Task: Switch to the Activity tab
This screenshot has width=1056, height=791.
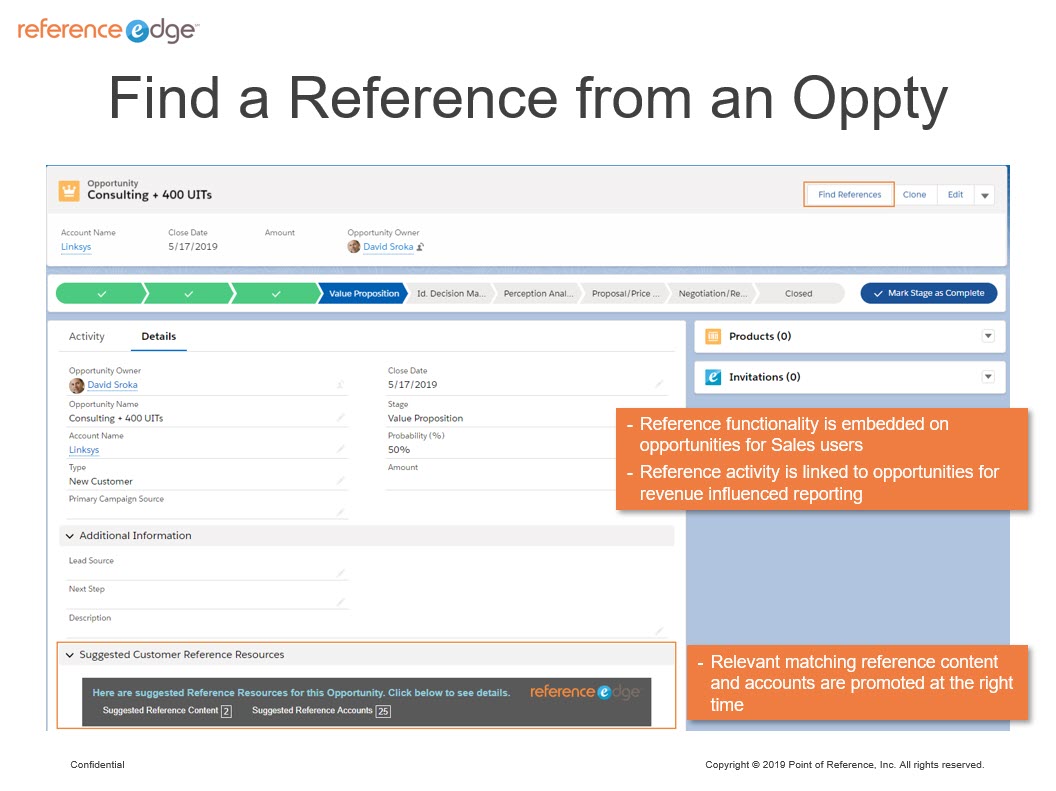Action: click(86, 336)
